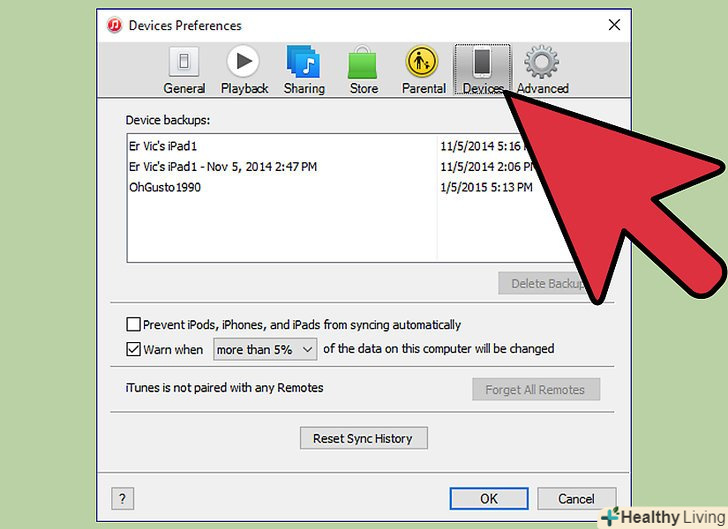Select the Devices preferences tab
The height and width of the screenshot is (529, 728).
point(482,70)
